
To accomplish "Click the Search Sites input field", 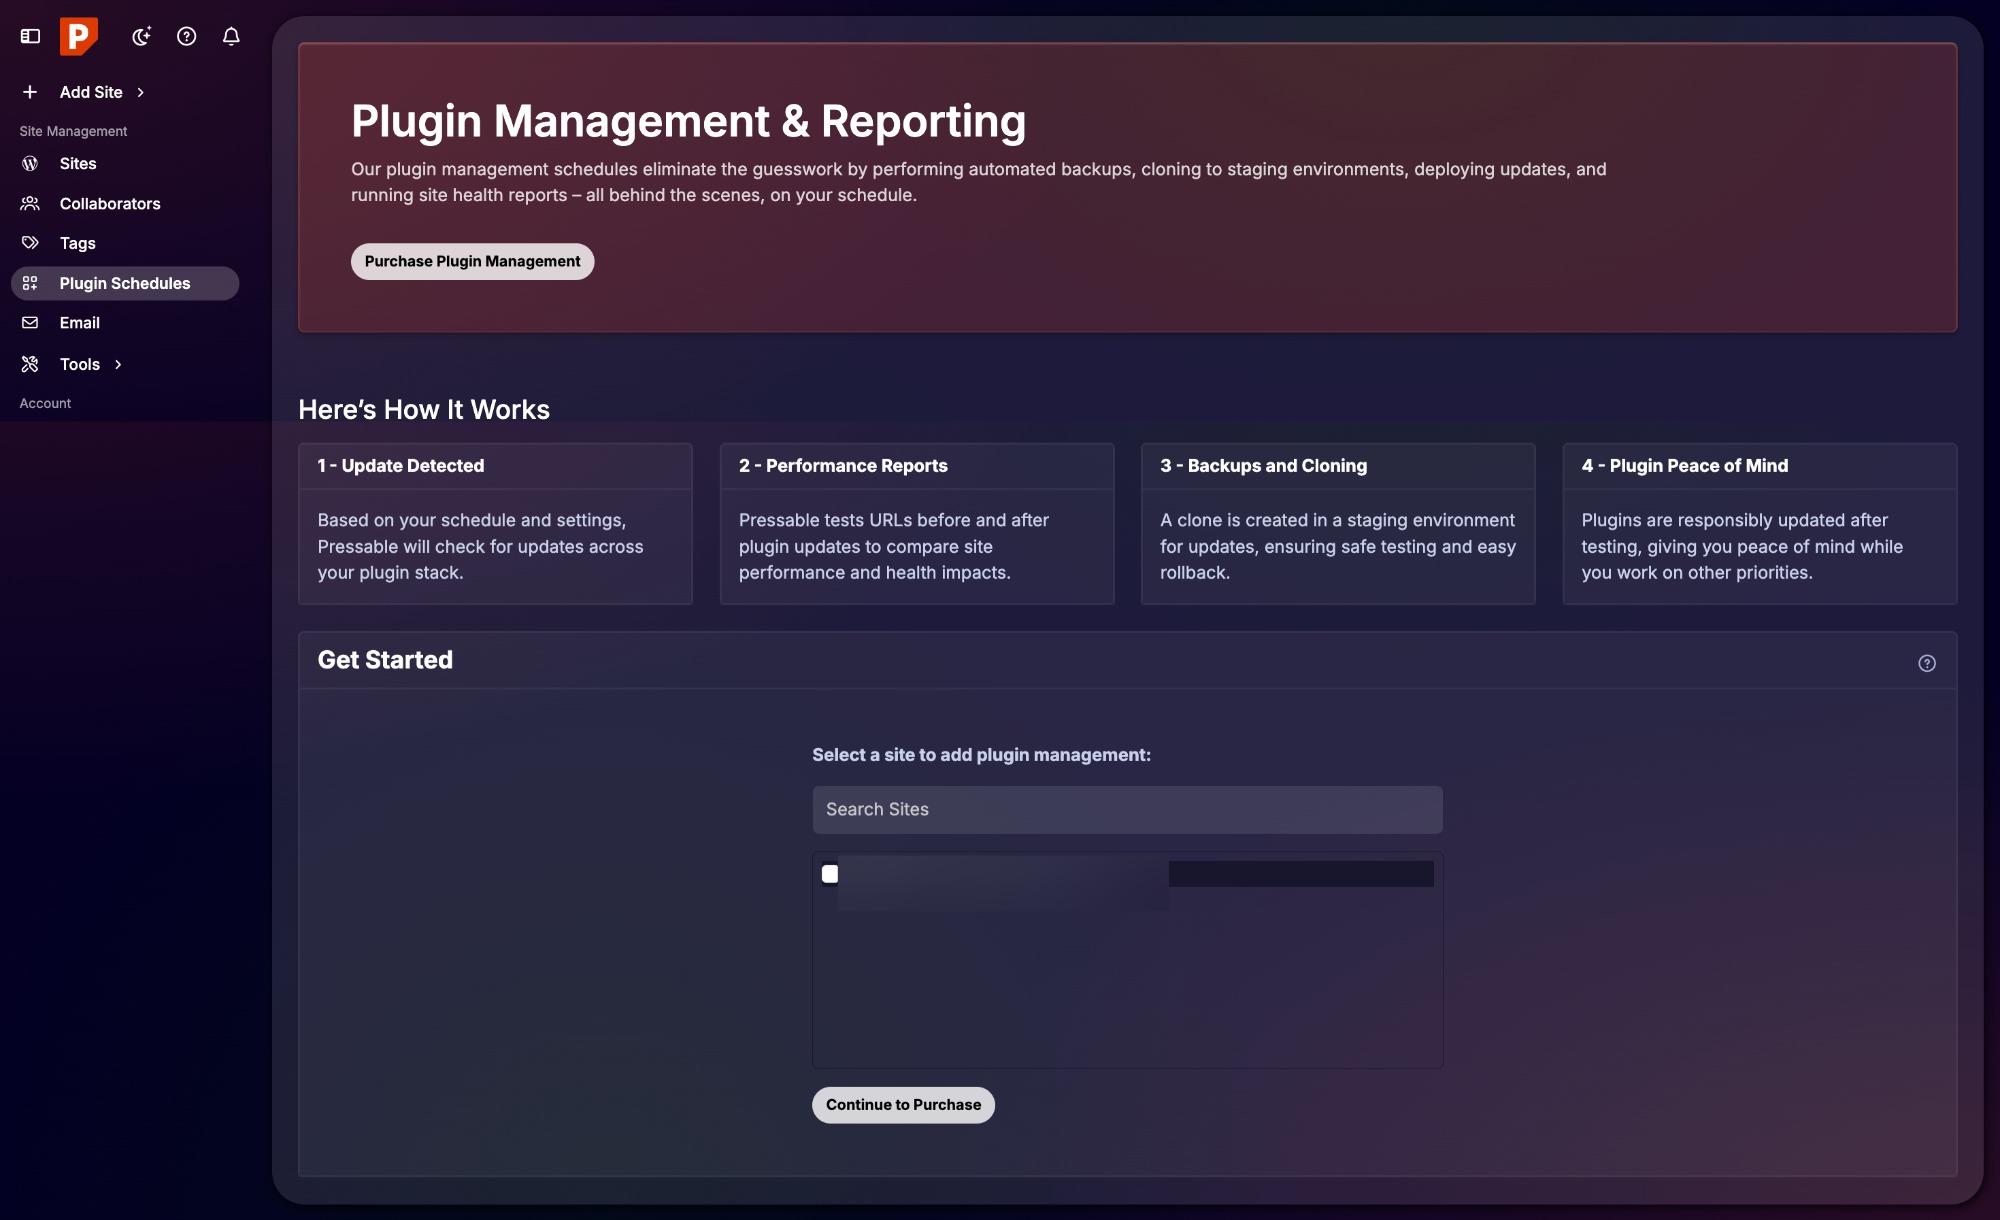I will [x=1127, y=809].
